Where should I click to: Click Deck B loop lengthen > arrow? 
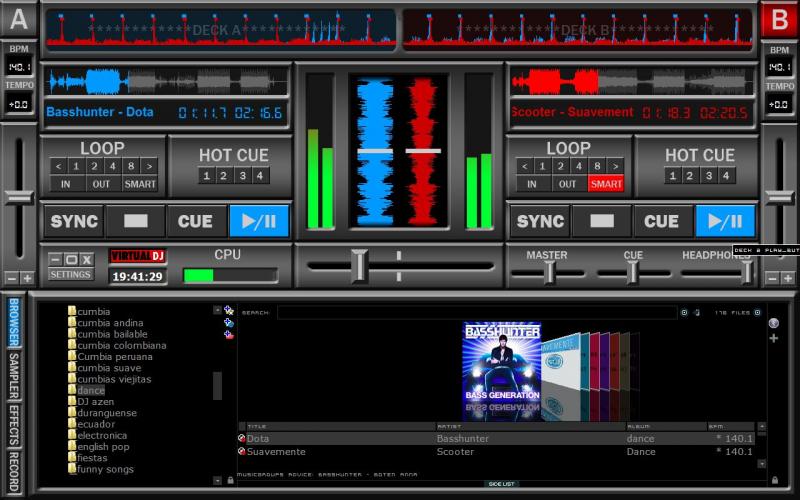[x=616, y=166]
